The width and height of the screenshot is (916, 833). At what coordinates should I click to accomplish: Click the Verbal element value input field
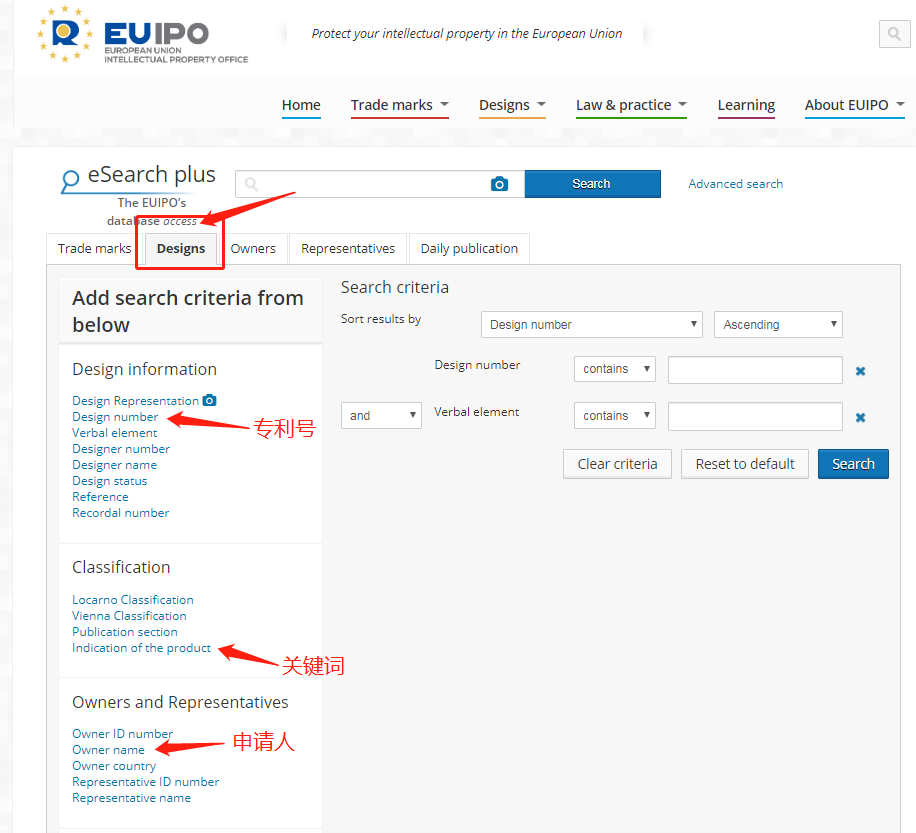coord(755,416)
